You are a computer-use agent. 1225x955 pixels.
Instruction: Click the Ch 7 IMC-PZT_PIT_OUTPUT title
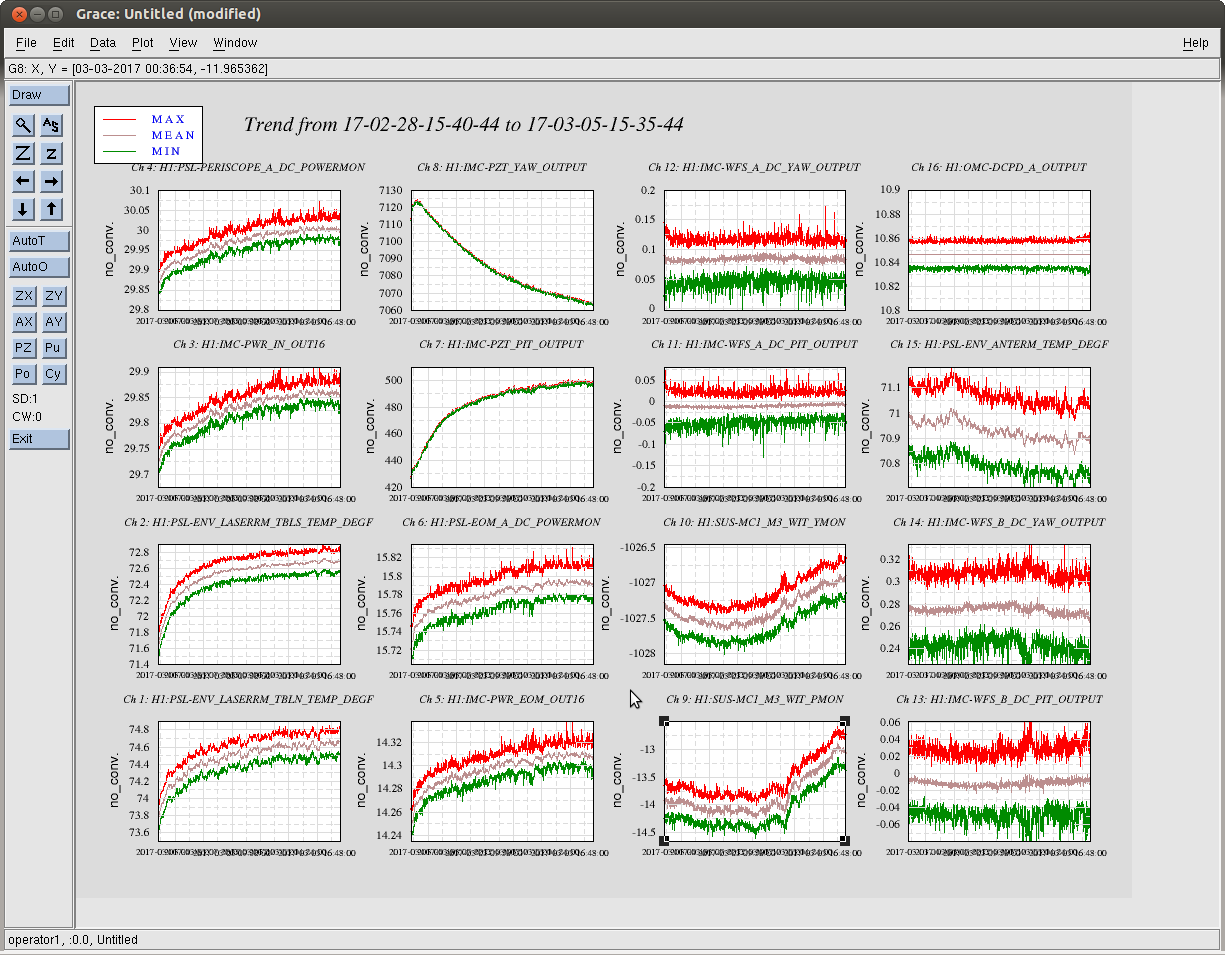point(502,345)
